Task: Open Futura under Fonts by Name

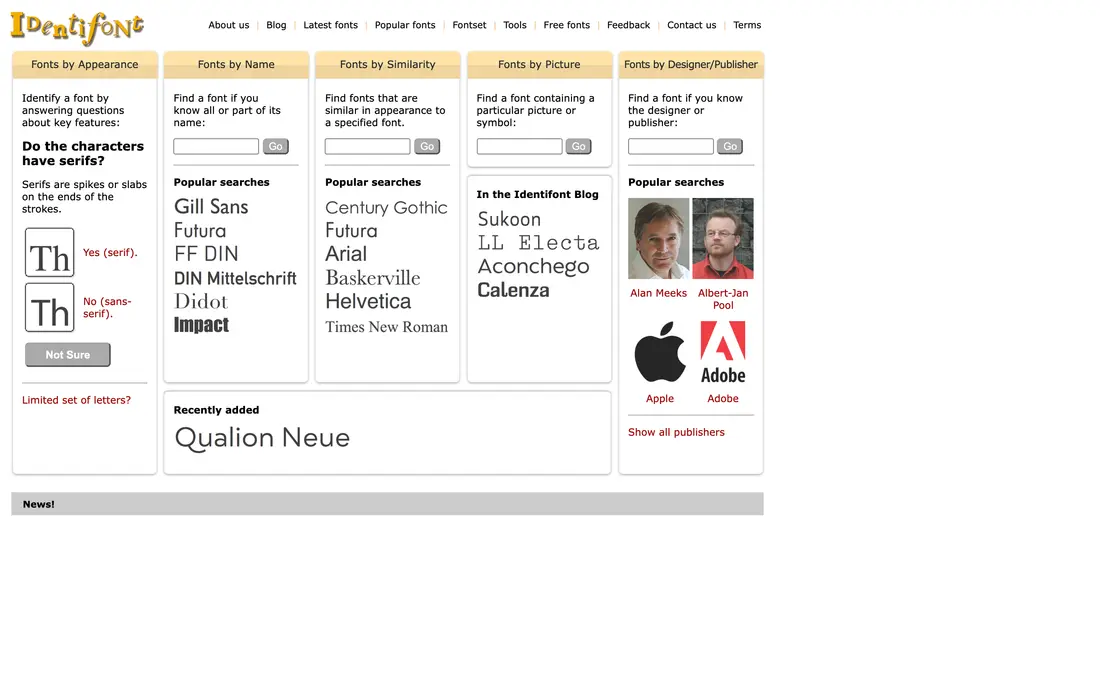Action: (x=200, y=231)
